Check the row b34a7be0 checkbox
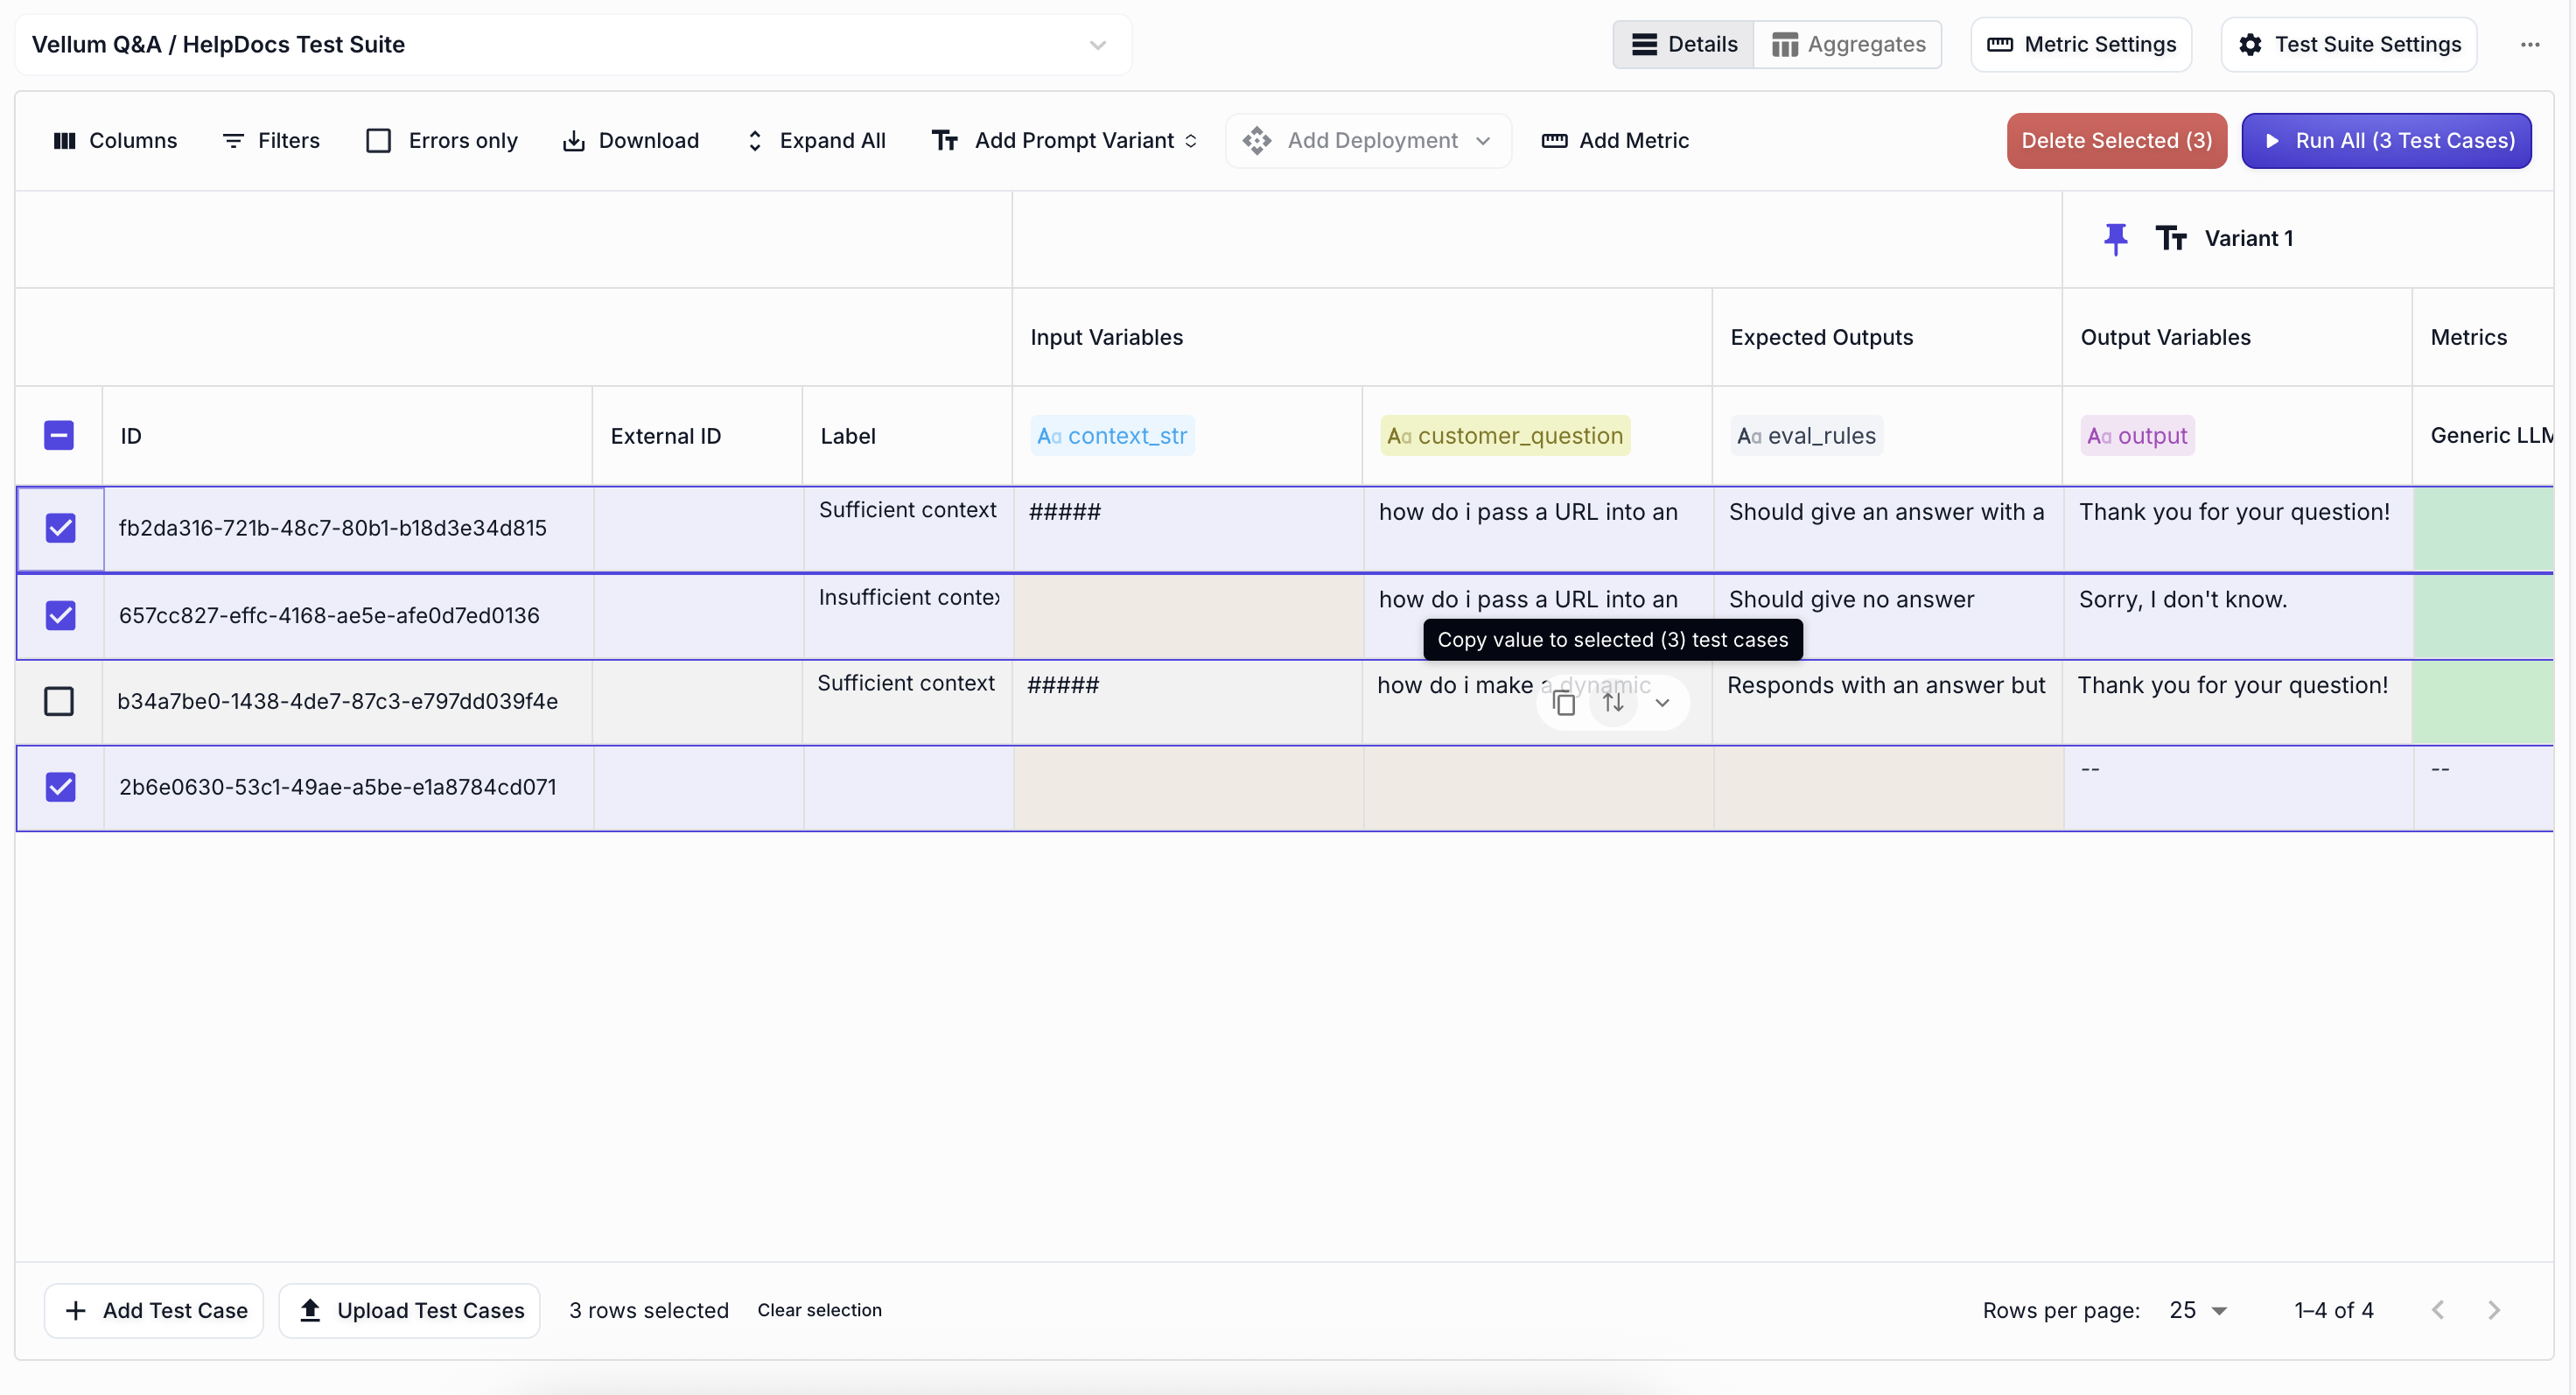The height and width of the screenshot is (1395, 2576). tap(59, 701)
